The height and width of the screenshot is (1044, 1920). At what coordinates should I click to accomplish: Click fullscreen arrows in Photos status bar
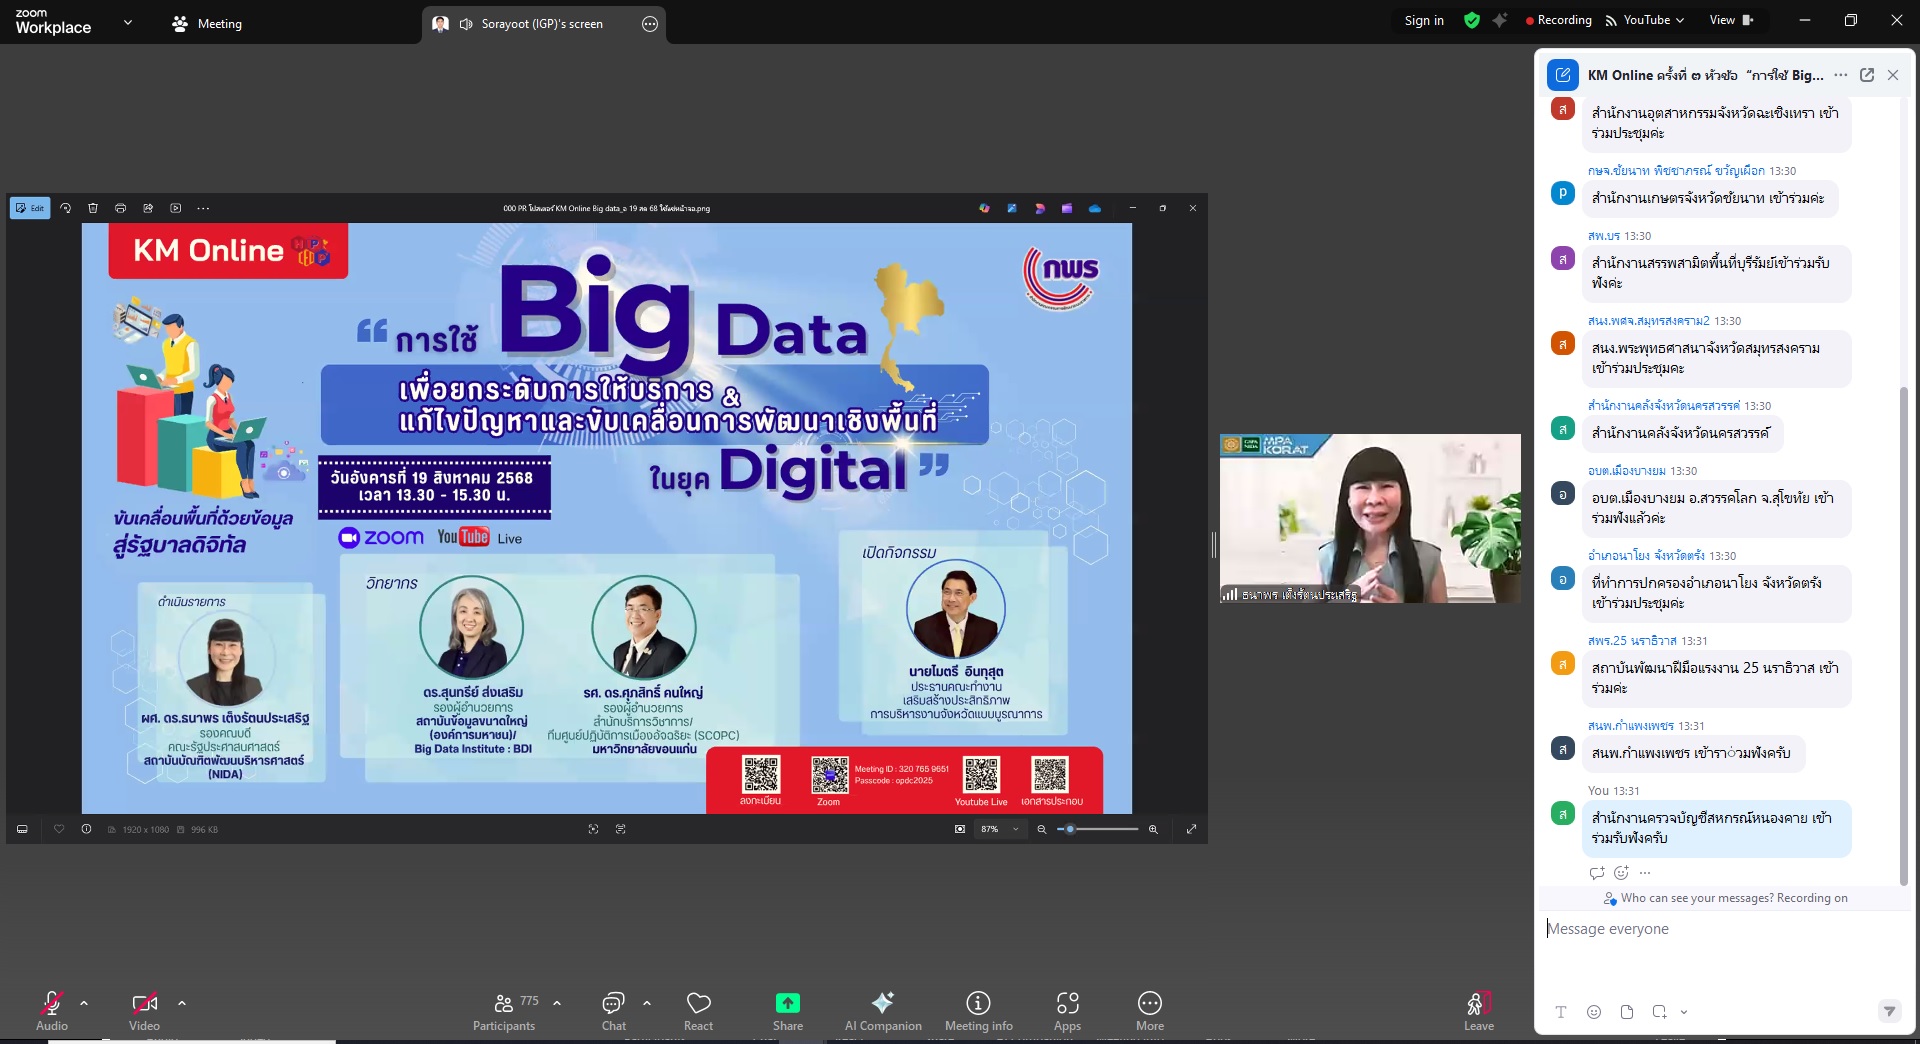pos(1191,829)
